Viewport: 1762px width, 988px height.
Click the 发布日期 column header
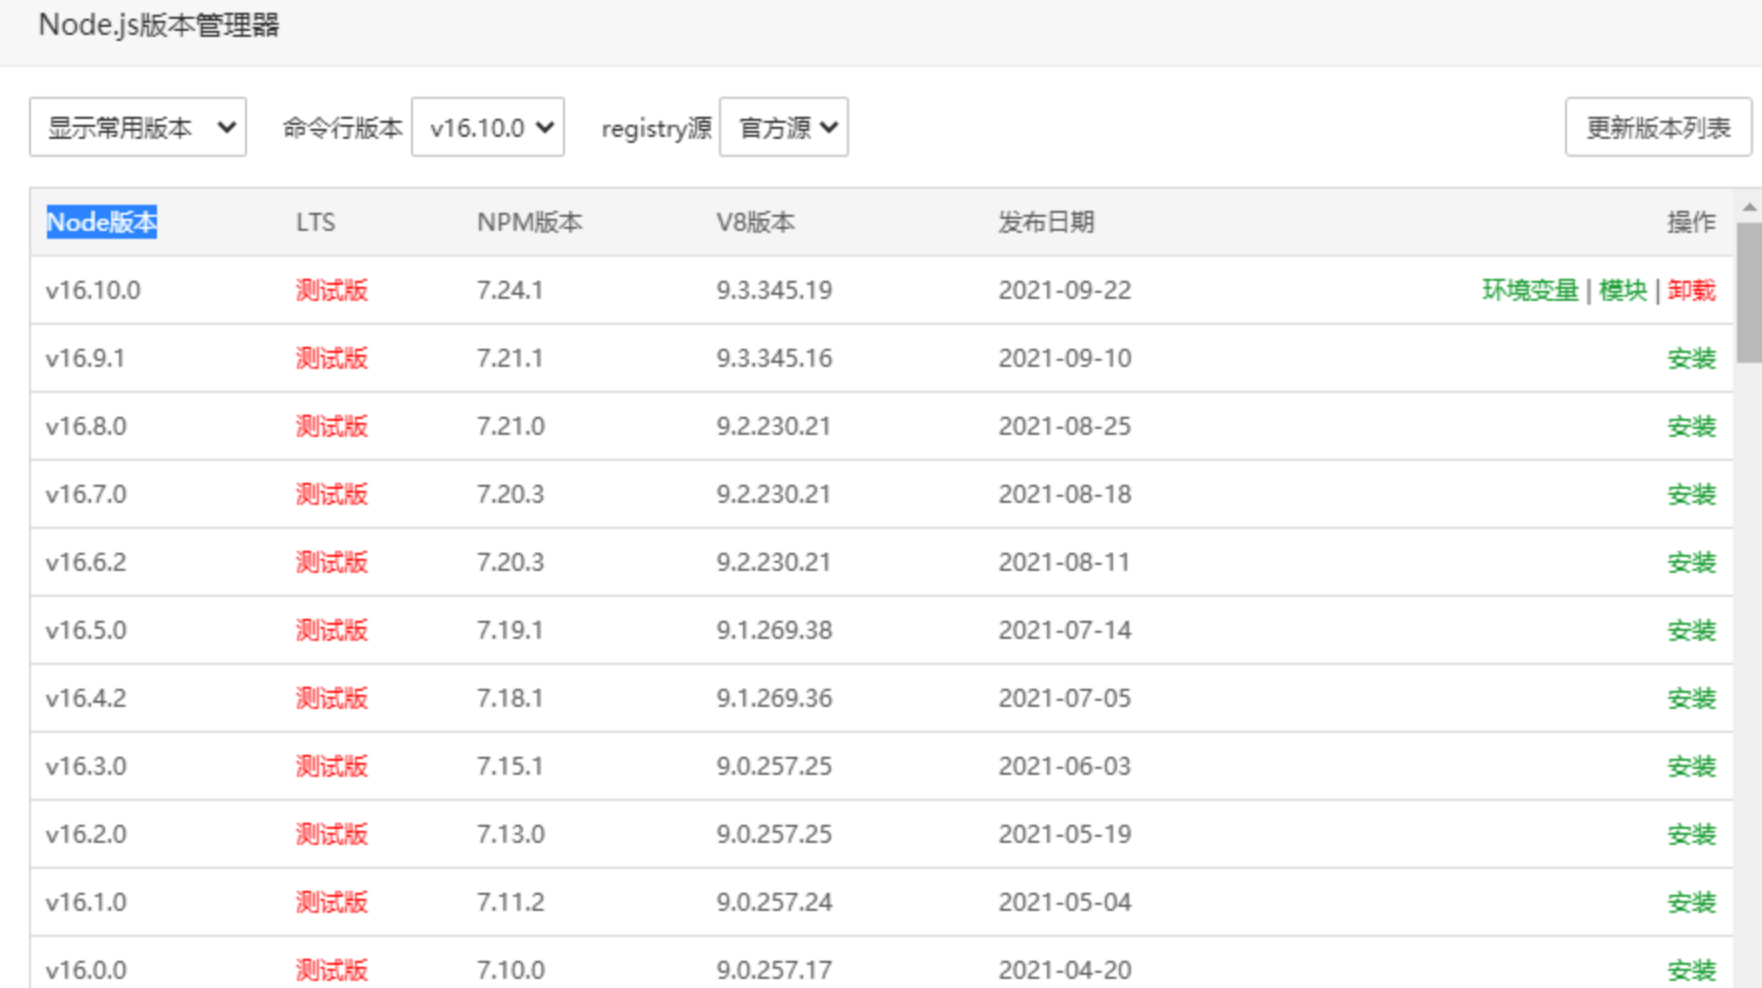[x=1046, y=222]
